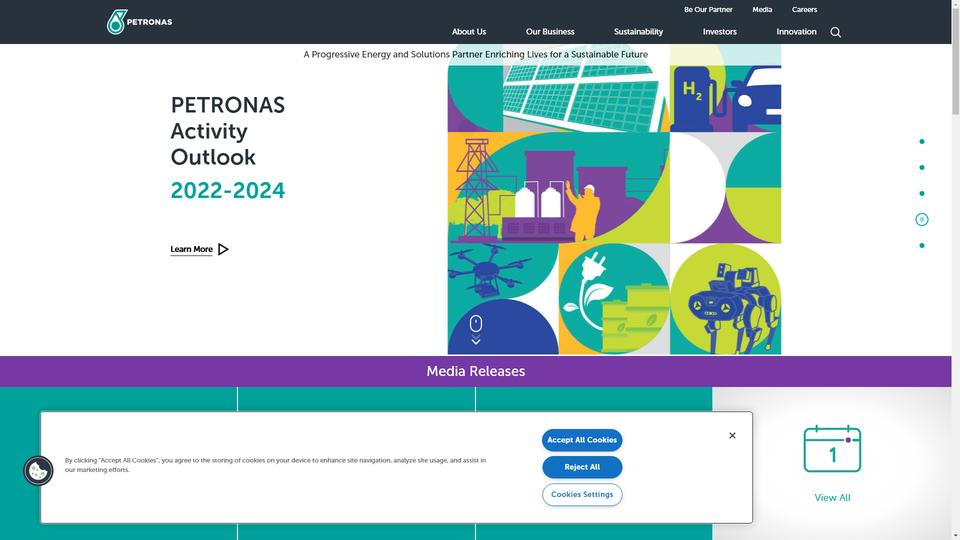Accept All Cookies
960x540 pixels.
pos(582,440)
